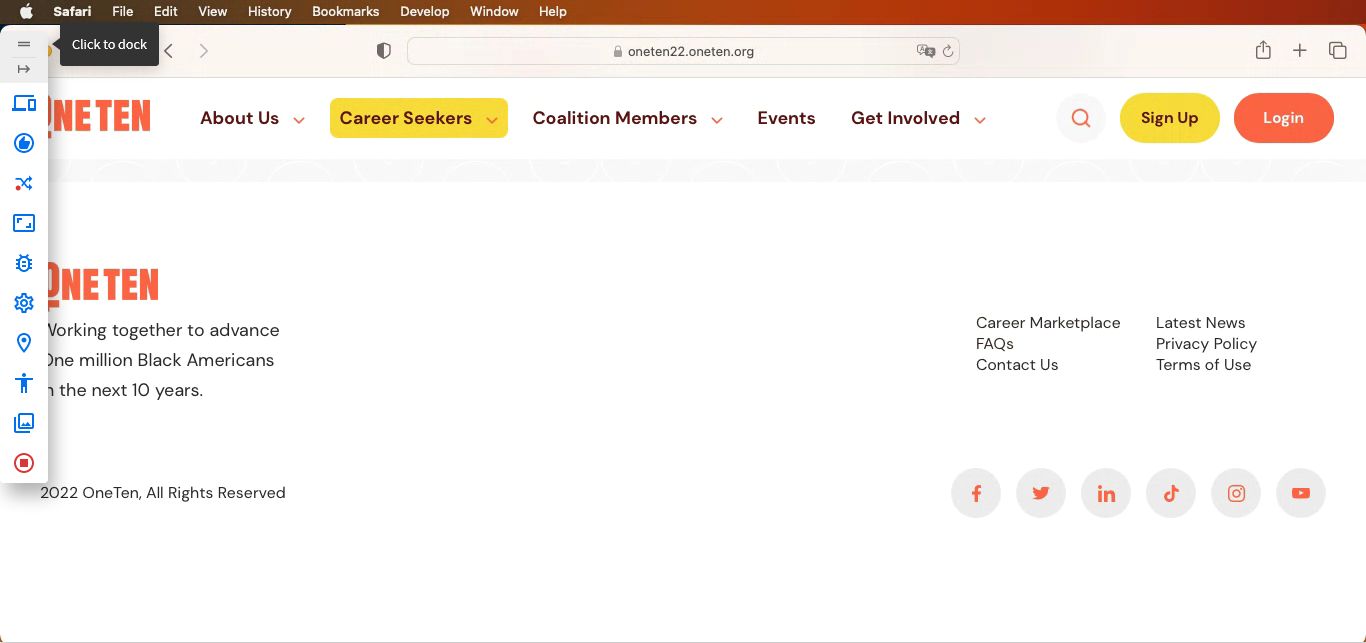Screen dimensions: 1366x643
Task: Open the responsive devices icon in side toolbar
Action: (x=24, y=103)
